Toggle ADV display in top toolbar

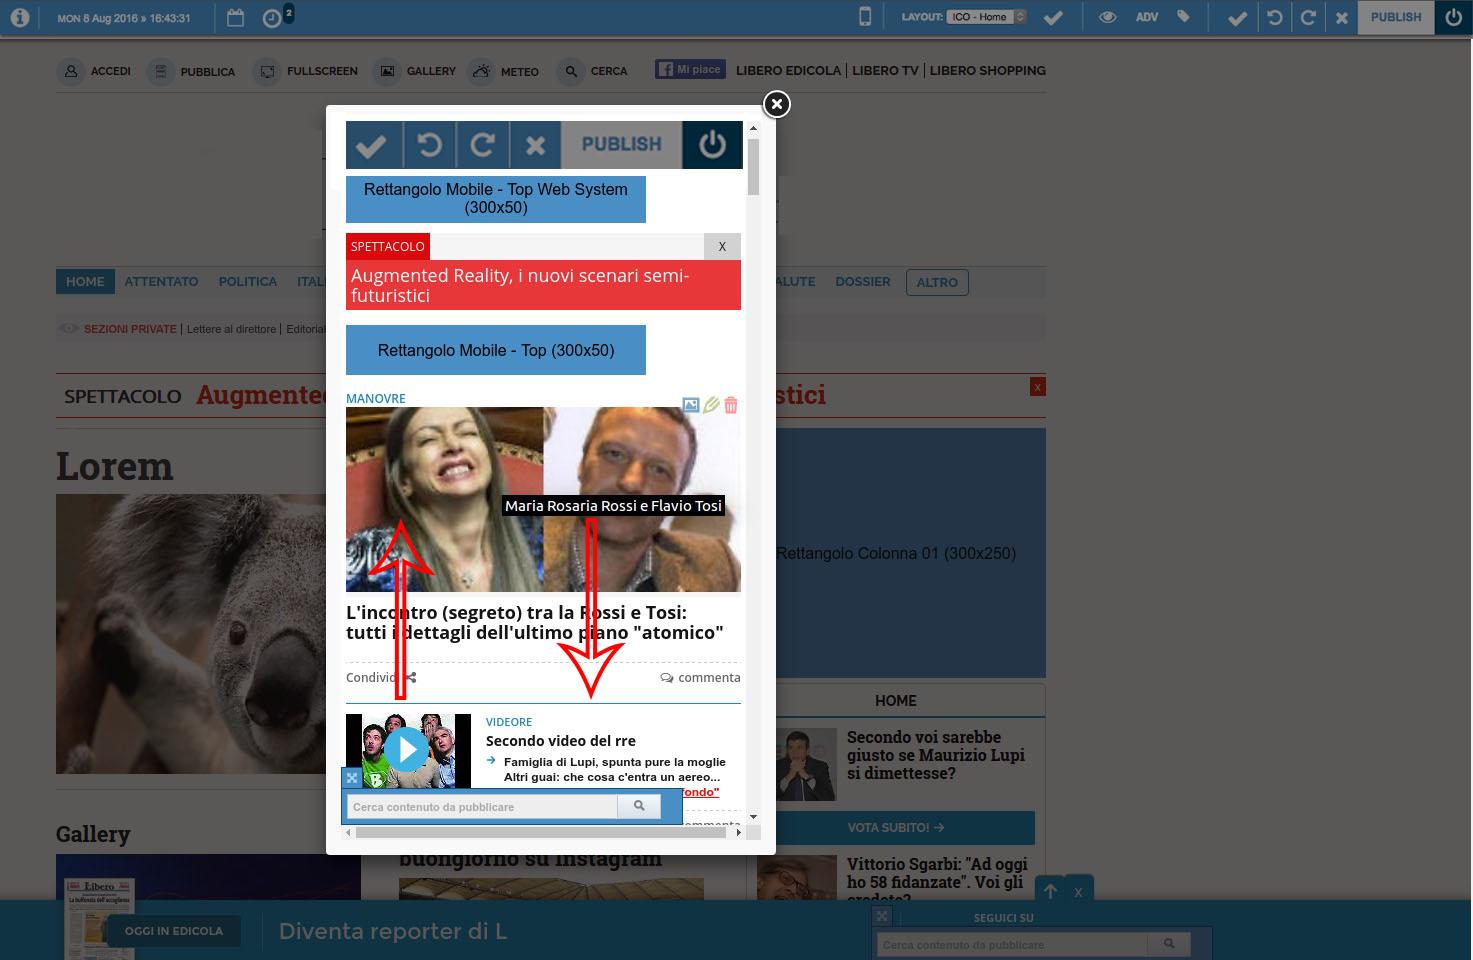point(1146,17)
